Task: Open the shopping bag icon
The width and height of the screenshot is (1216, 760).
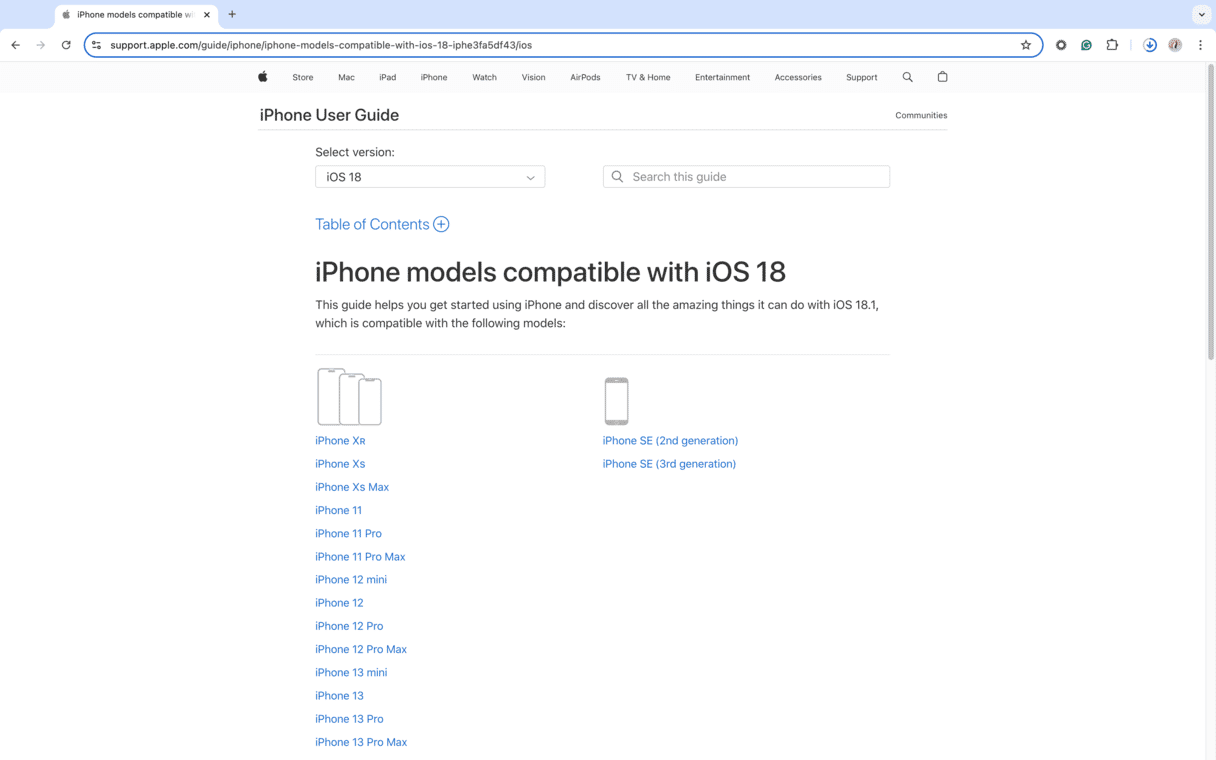Action: click(942, 77)
